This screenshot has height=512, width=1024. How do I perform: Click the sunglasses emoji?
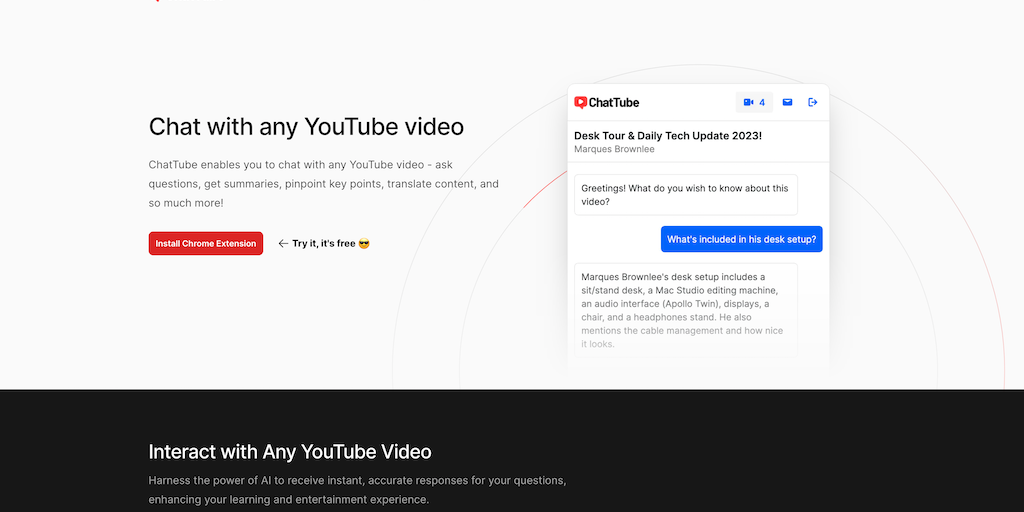pyautogui.click(x=364, y=244)
